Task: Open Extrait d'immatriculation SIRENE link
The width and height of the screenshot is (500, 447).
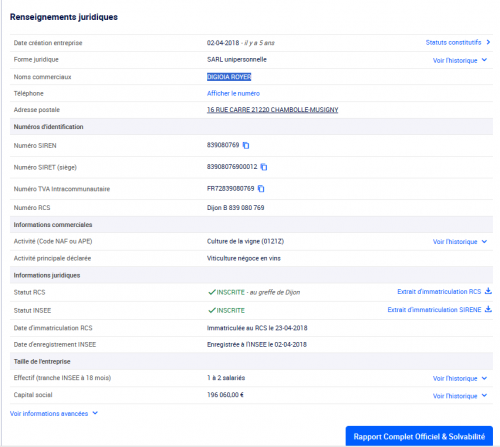Action: (434, 310)
